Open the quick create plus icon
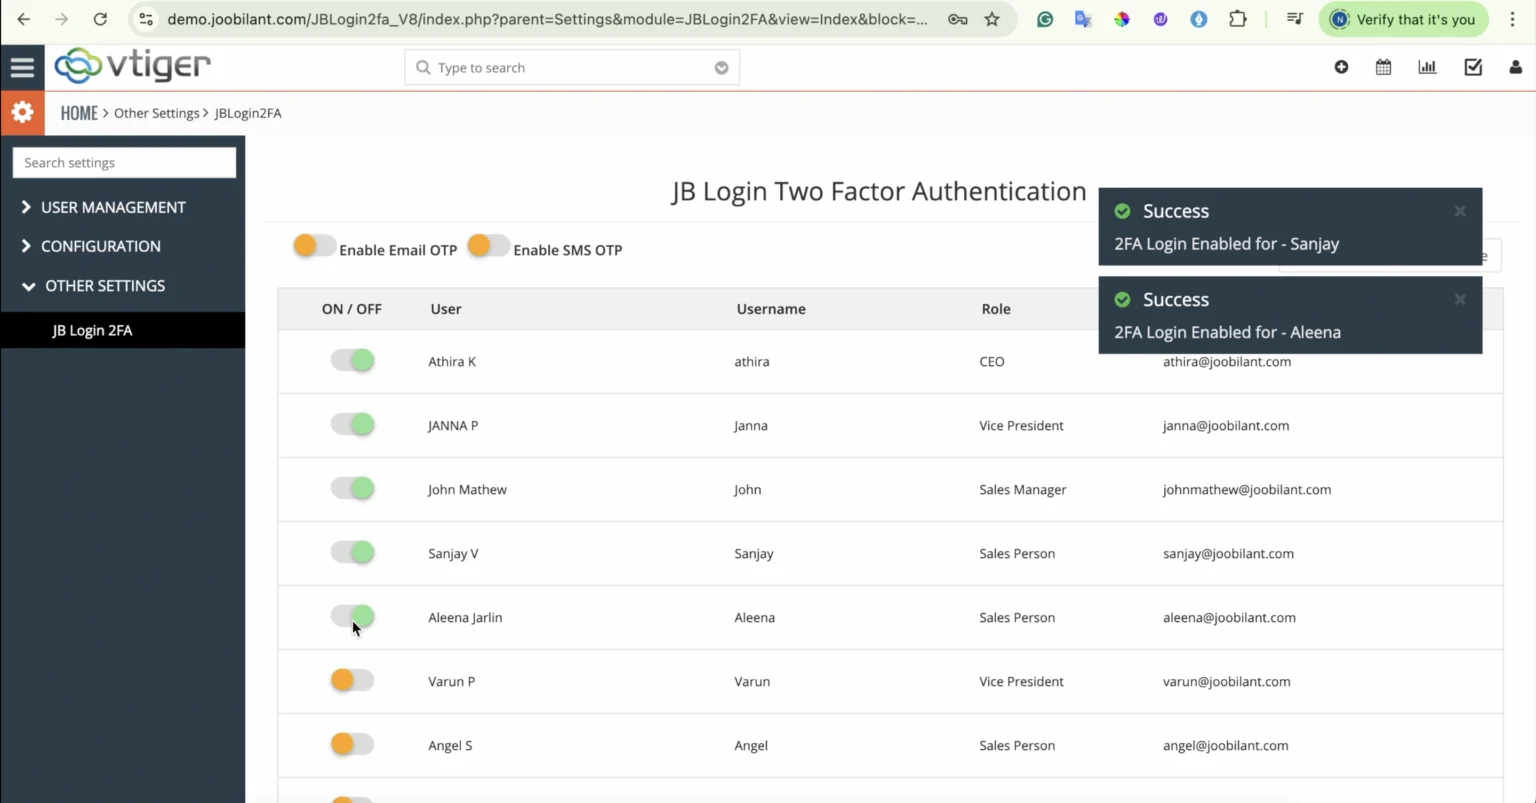This screenshot has height=803, width=1536. 1341,67
